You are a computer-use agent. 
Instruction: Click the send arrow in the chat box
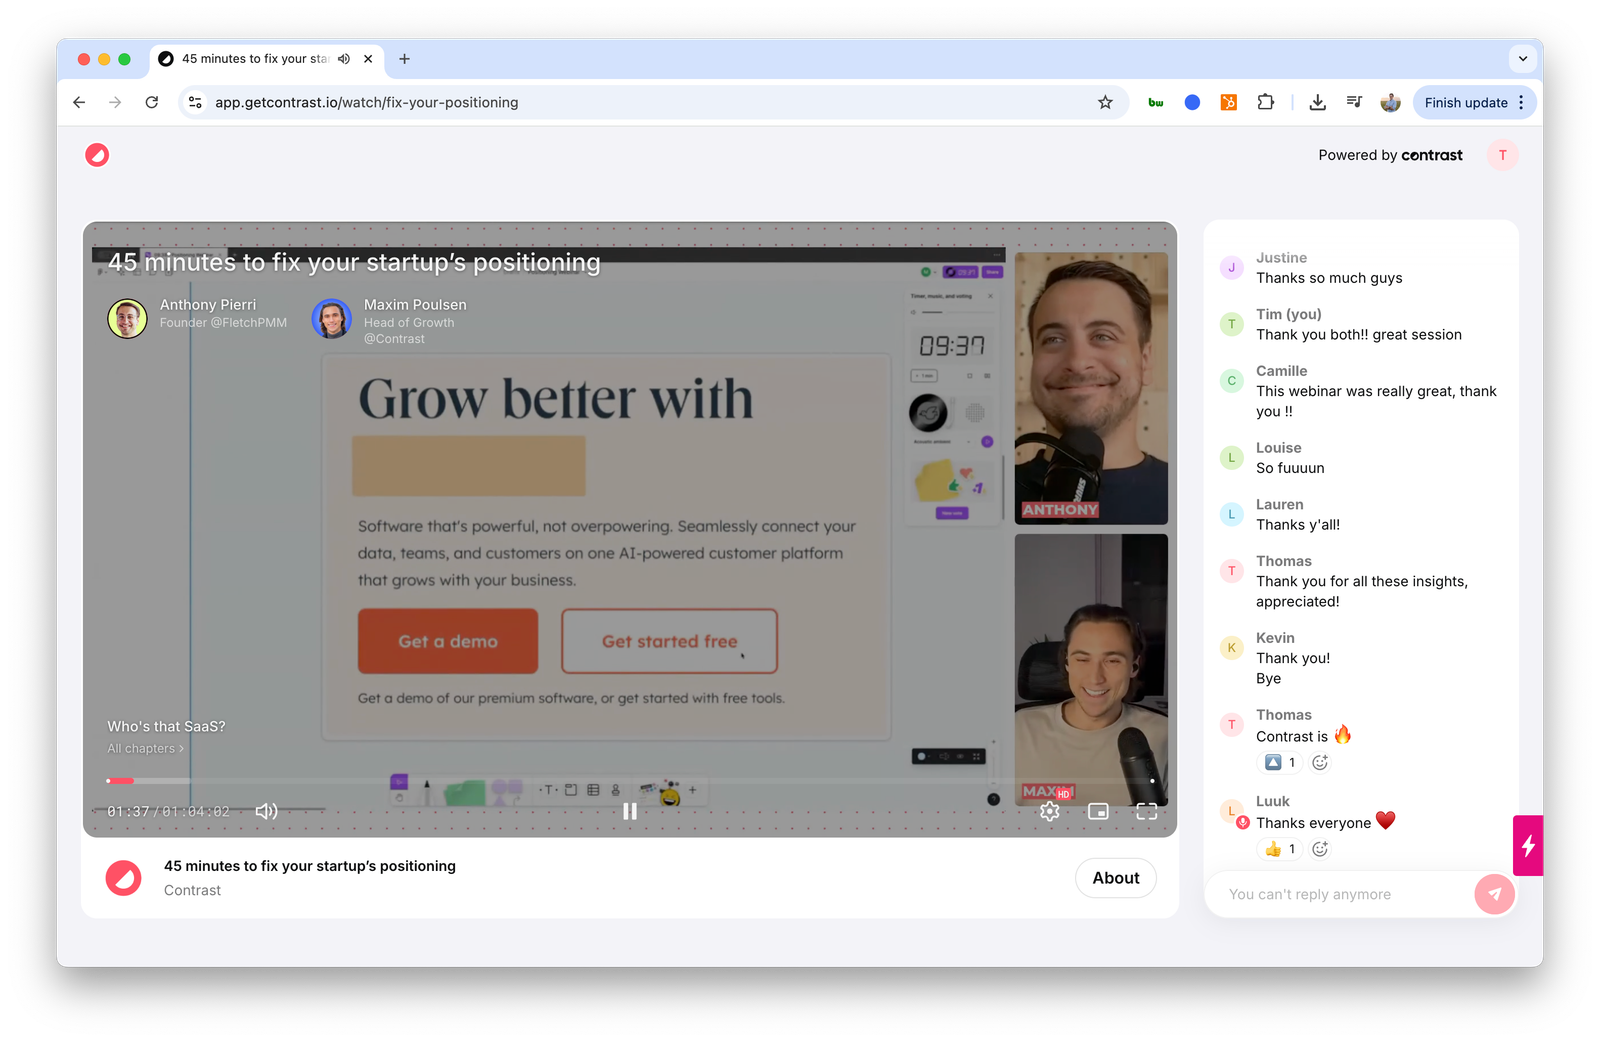(x=1494, y=894)
